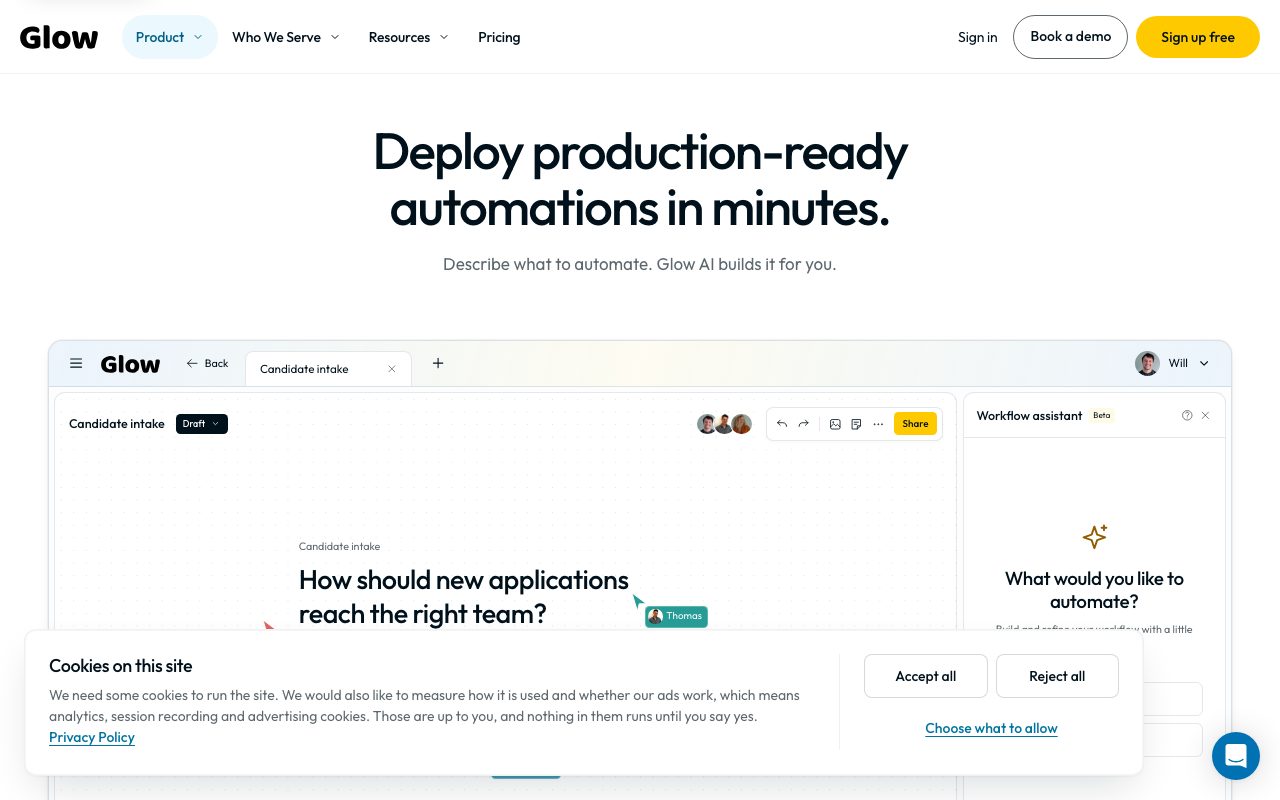Open the chat support widget
This screenshot has height=800, width=1280.
click(x=1236, y=756)
